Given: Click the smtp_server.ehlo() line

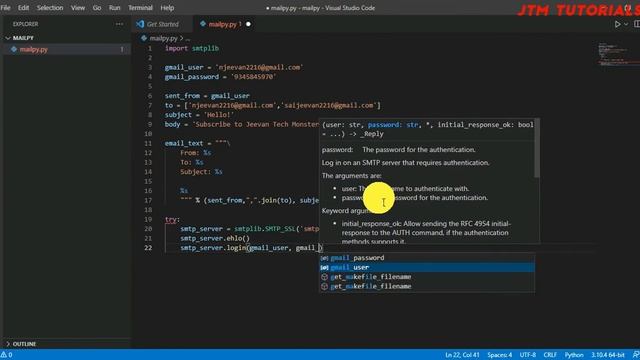Looking at the screenshot, I should pyautogui.click(x=215, y=238).
